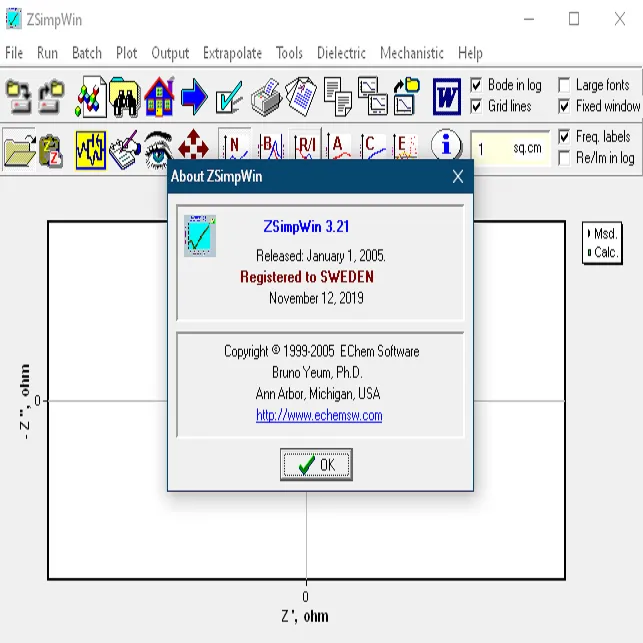Toggle the Grid lines checkbox
Viewport: 643px width, 643px height.
coord(476,107)
